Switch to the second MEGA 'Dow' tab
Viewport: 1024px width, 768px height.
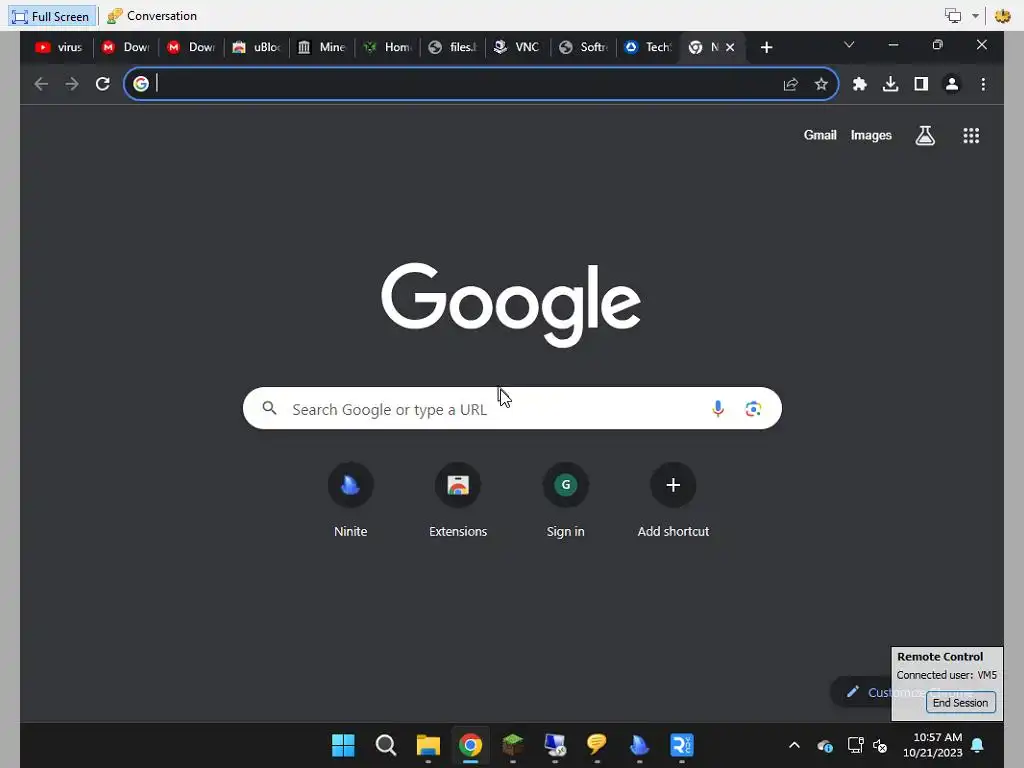coord(191,47)
